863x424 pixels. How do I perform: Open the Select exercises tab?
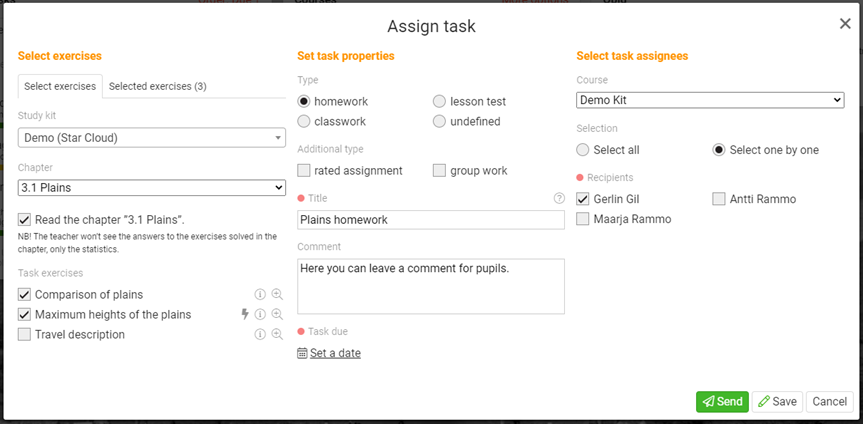(60, 87)
